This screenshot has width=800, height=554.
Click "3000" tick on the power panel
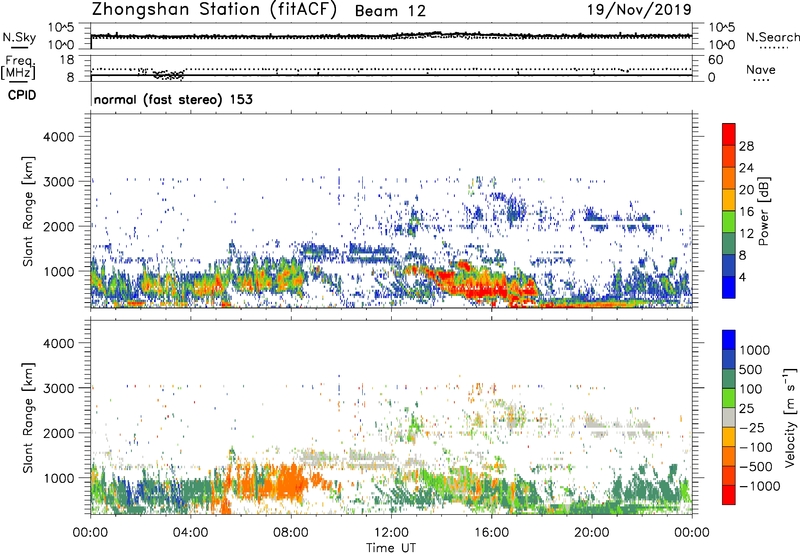58,182
